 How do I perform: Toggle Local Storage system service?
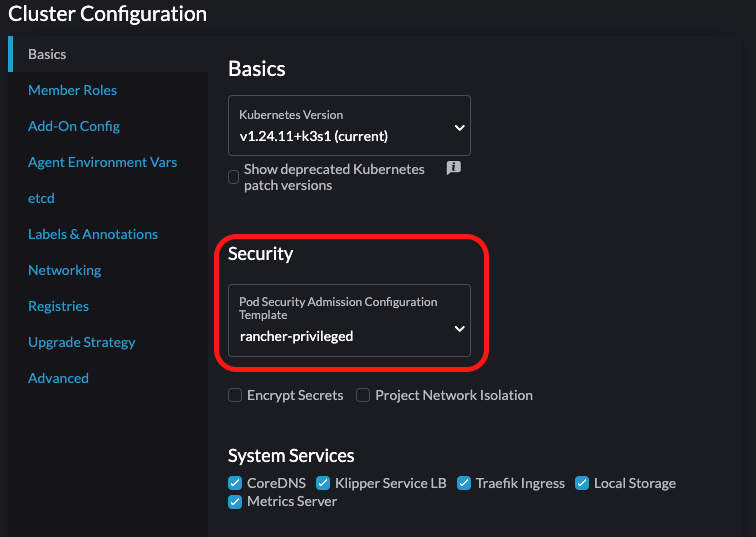coord(582,483)
